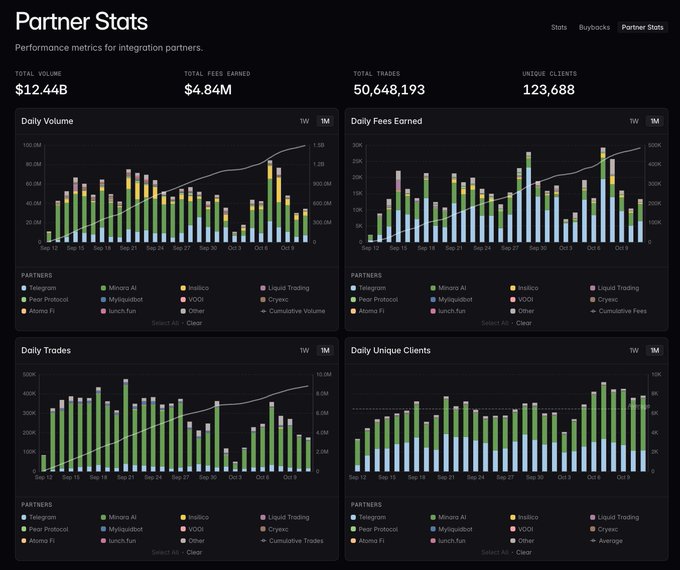
Task: Toggle Telegram in Daily Fees Earned legend
Action: tap(368, 288)
